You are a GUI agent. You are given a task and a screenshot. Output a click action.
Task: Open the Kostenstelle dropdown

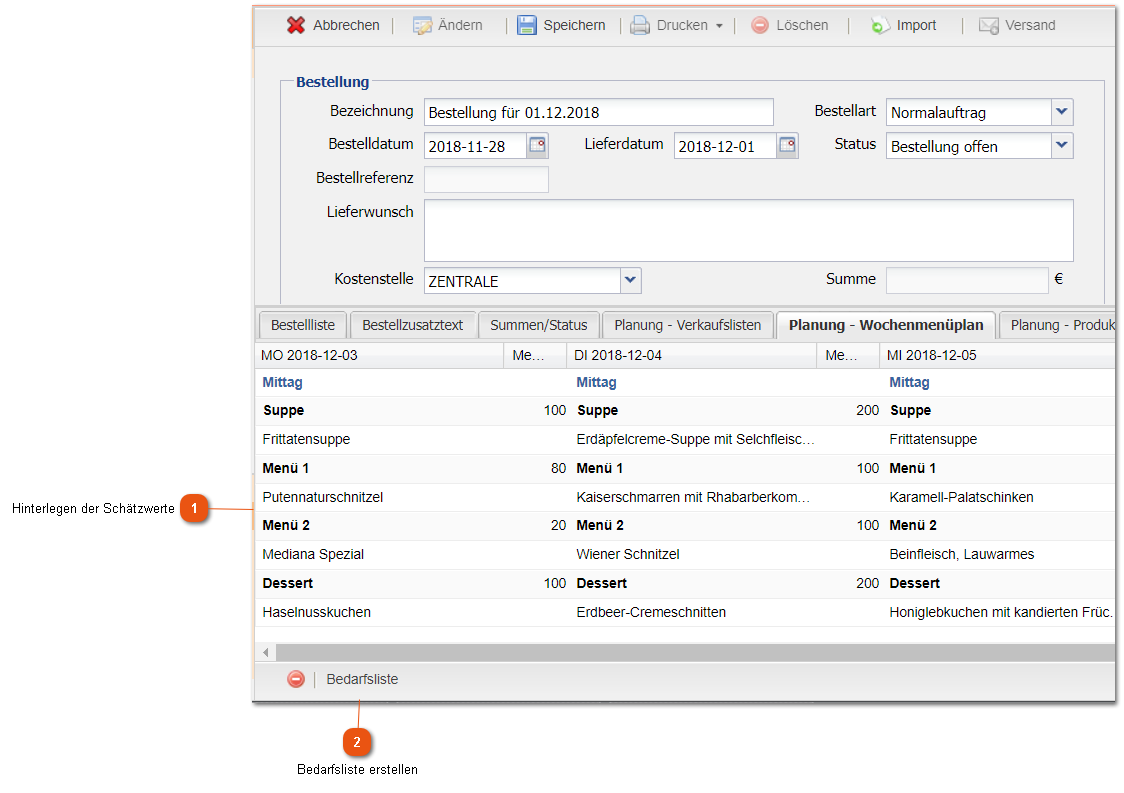[630, 280]
